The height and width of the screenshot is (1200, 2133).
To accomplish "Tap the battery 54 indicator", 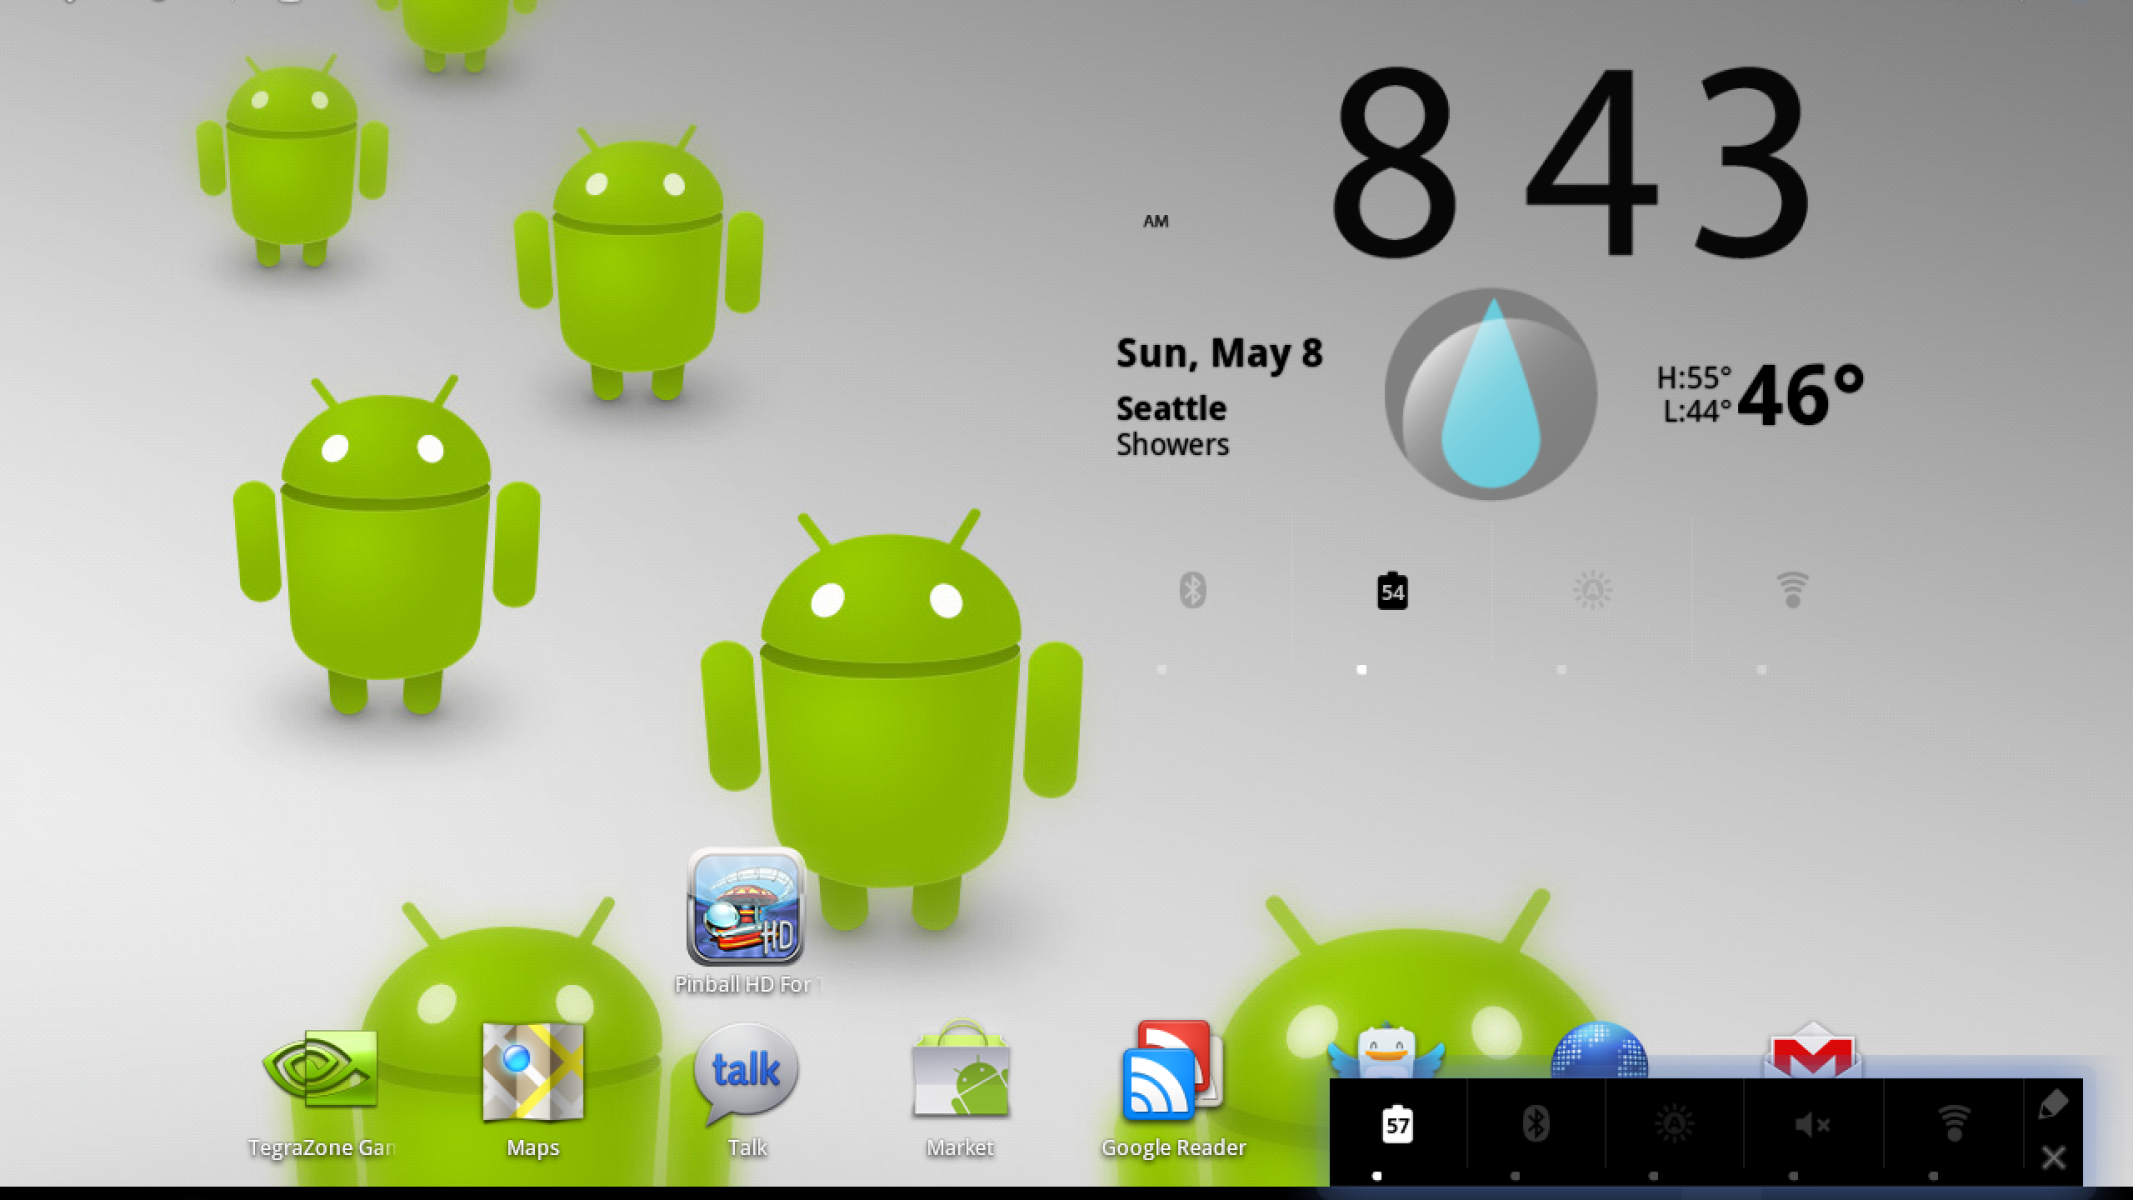I will point(1392,592).
